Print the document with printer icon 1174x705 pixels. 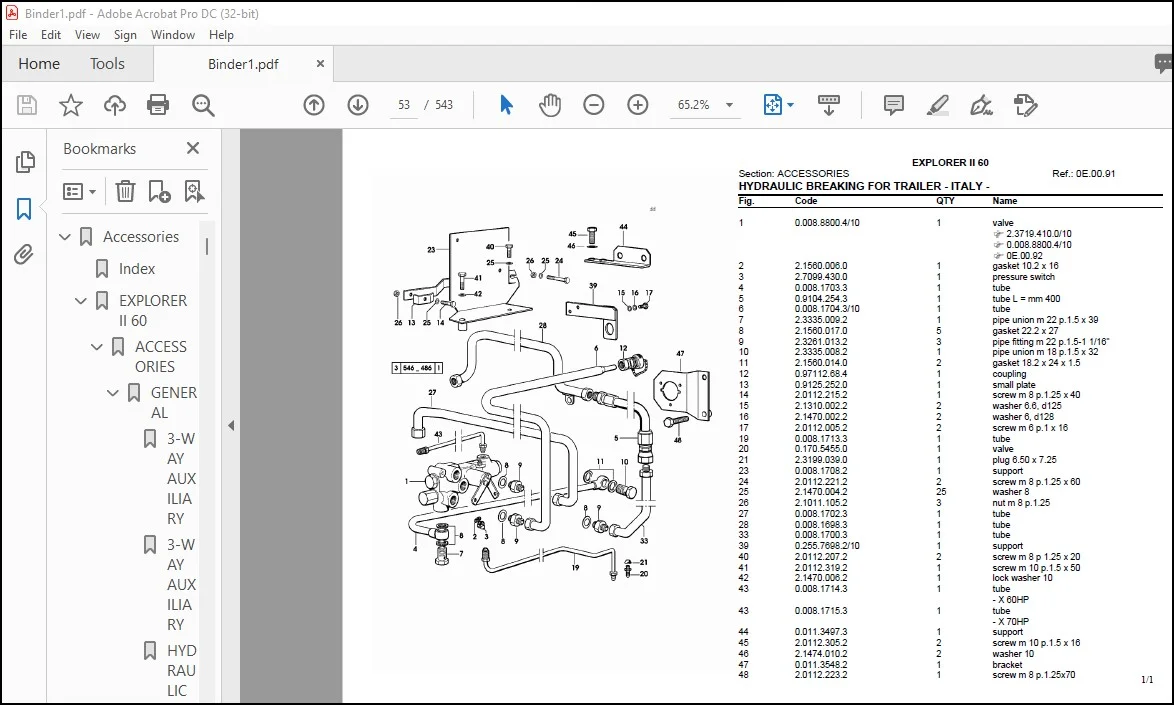(x=158, y=105)
